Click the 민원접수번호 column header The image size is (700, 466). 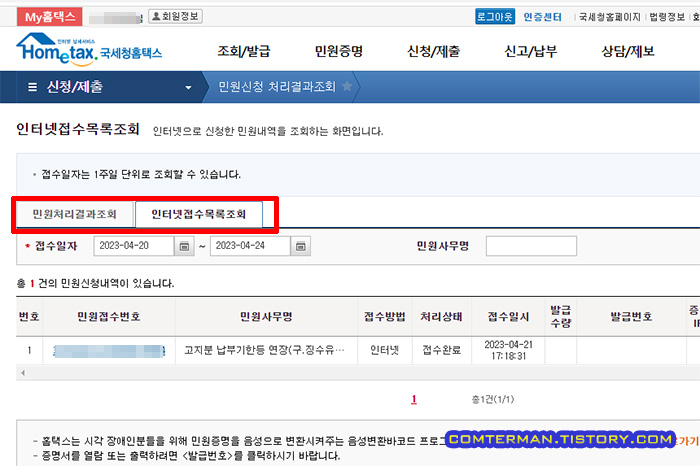109,317
